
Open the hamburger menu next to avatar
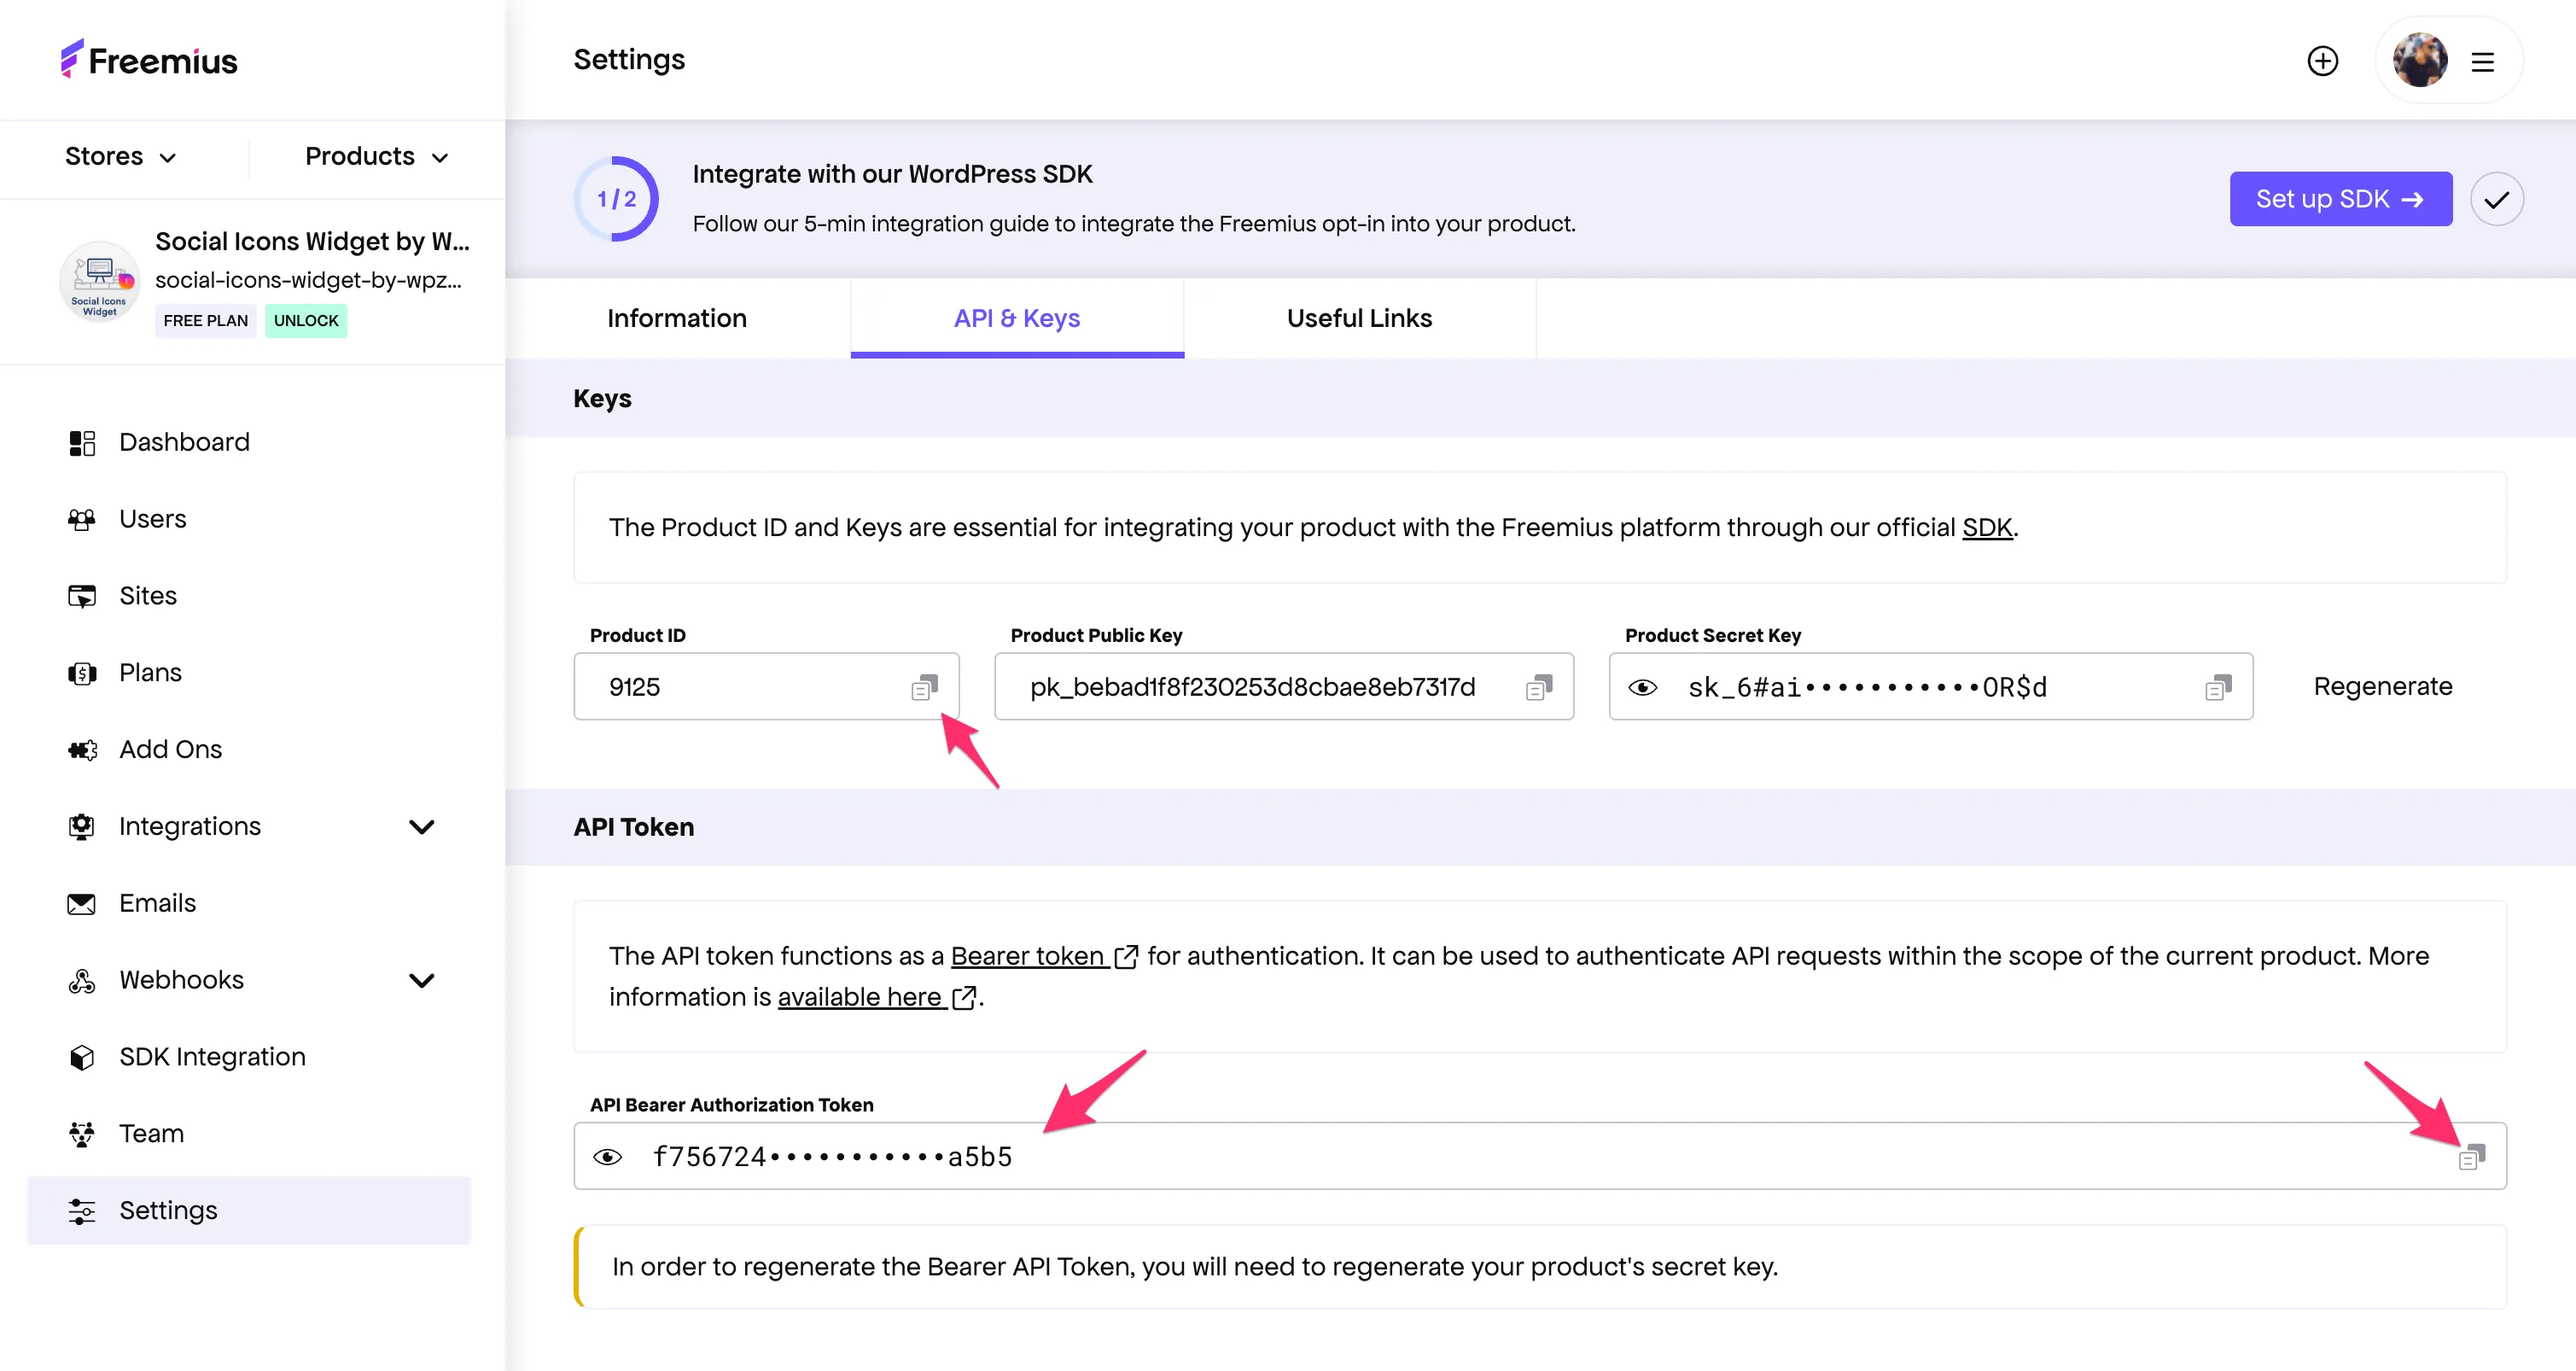[2482, 62]
